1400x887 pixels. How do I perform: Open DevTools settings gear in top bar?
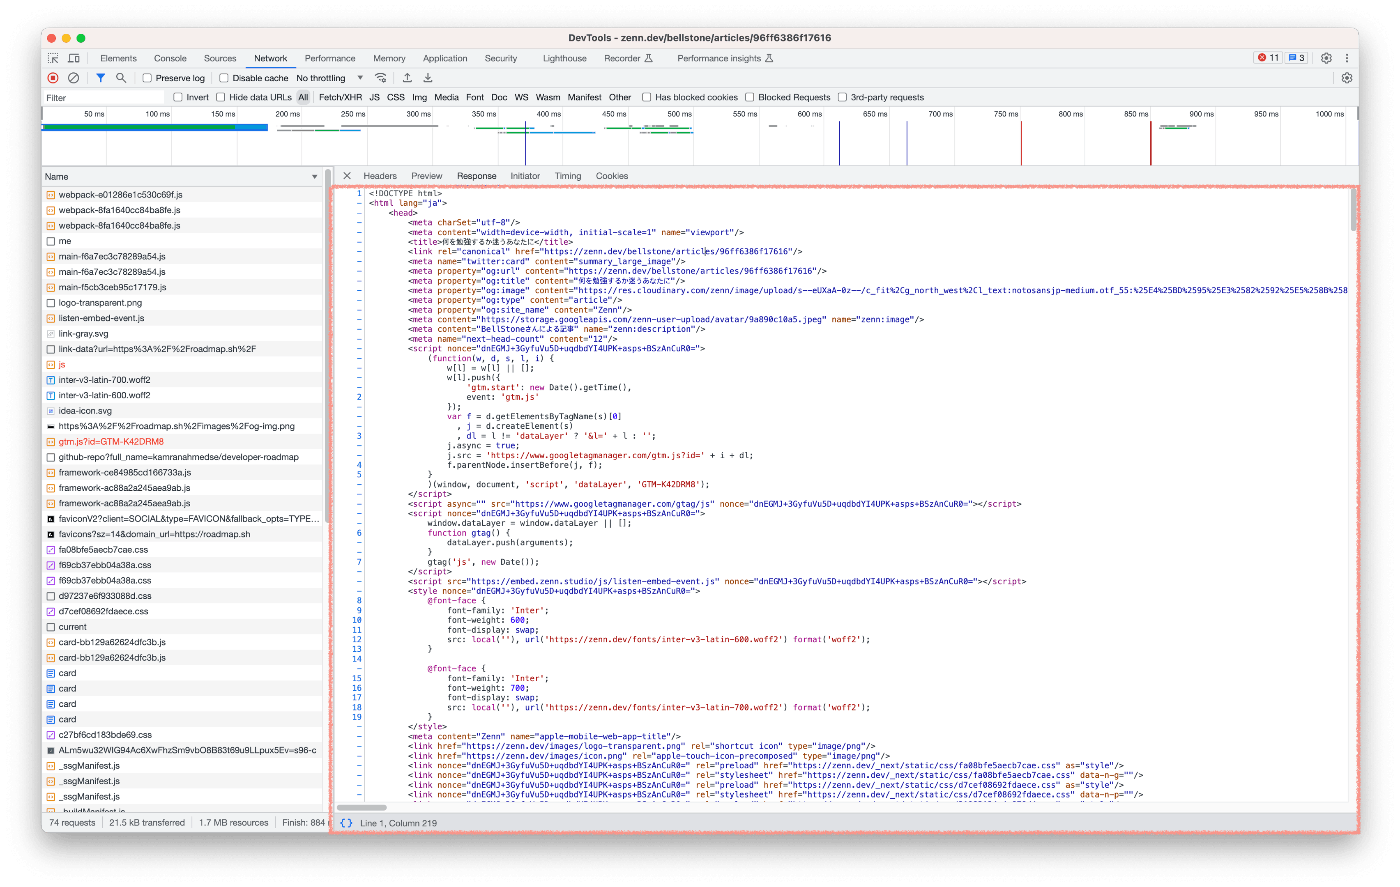point(1326,58)
